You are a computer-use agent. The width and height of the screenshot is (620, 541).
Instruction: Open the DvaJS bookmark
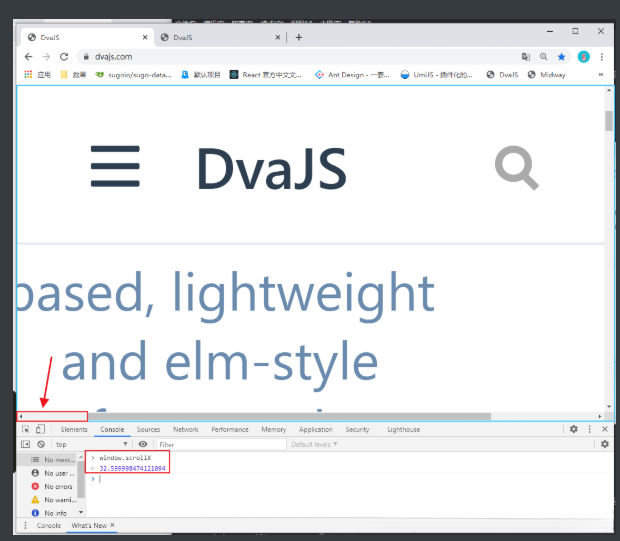pyautogui.click(x=502, y=74)
